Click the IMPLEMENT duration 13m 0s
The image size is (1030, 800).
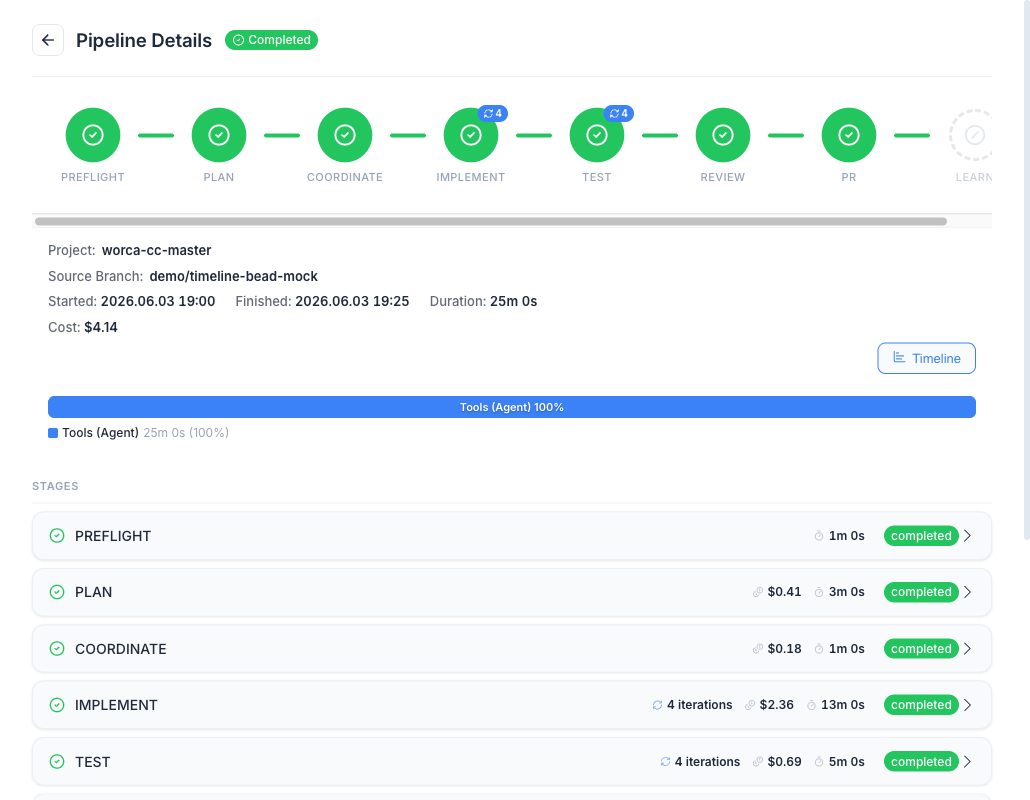tap(843, 705)
